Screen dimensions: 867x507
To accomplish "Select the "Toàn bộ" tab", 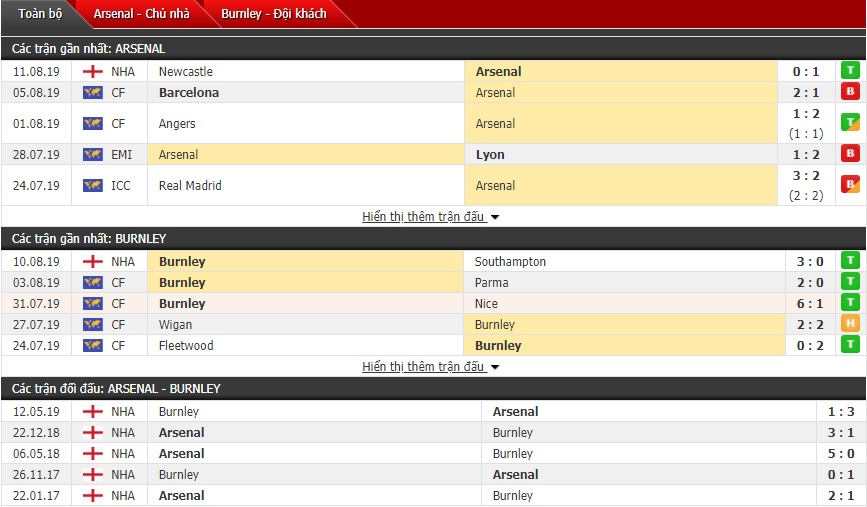I will click(40, 14).
